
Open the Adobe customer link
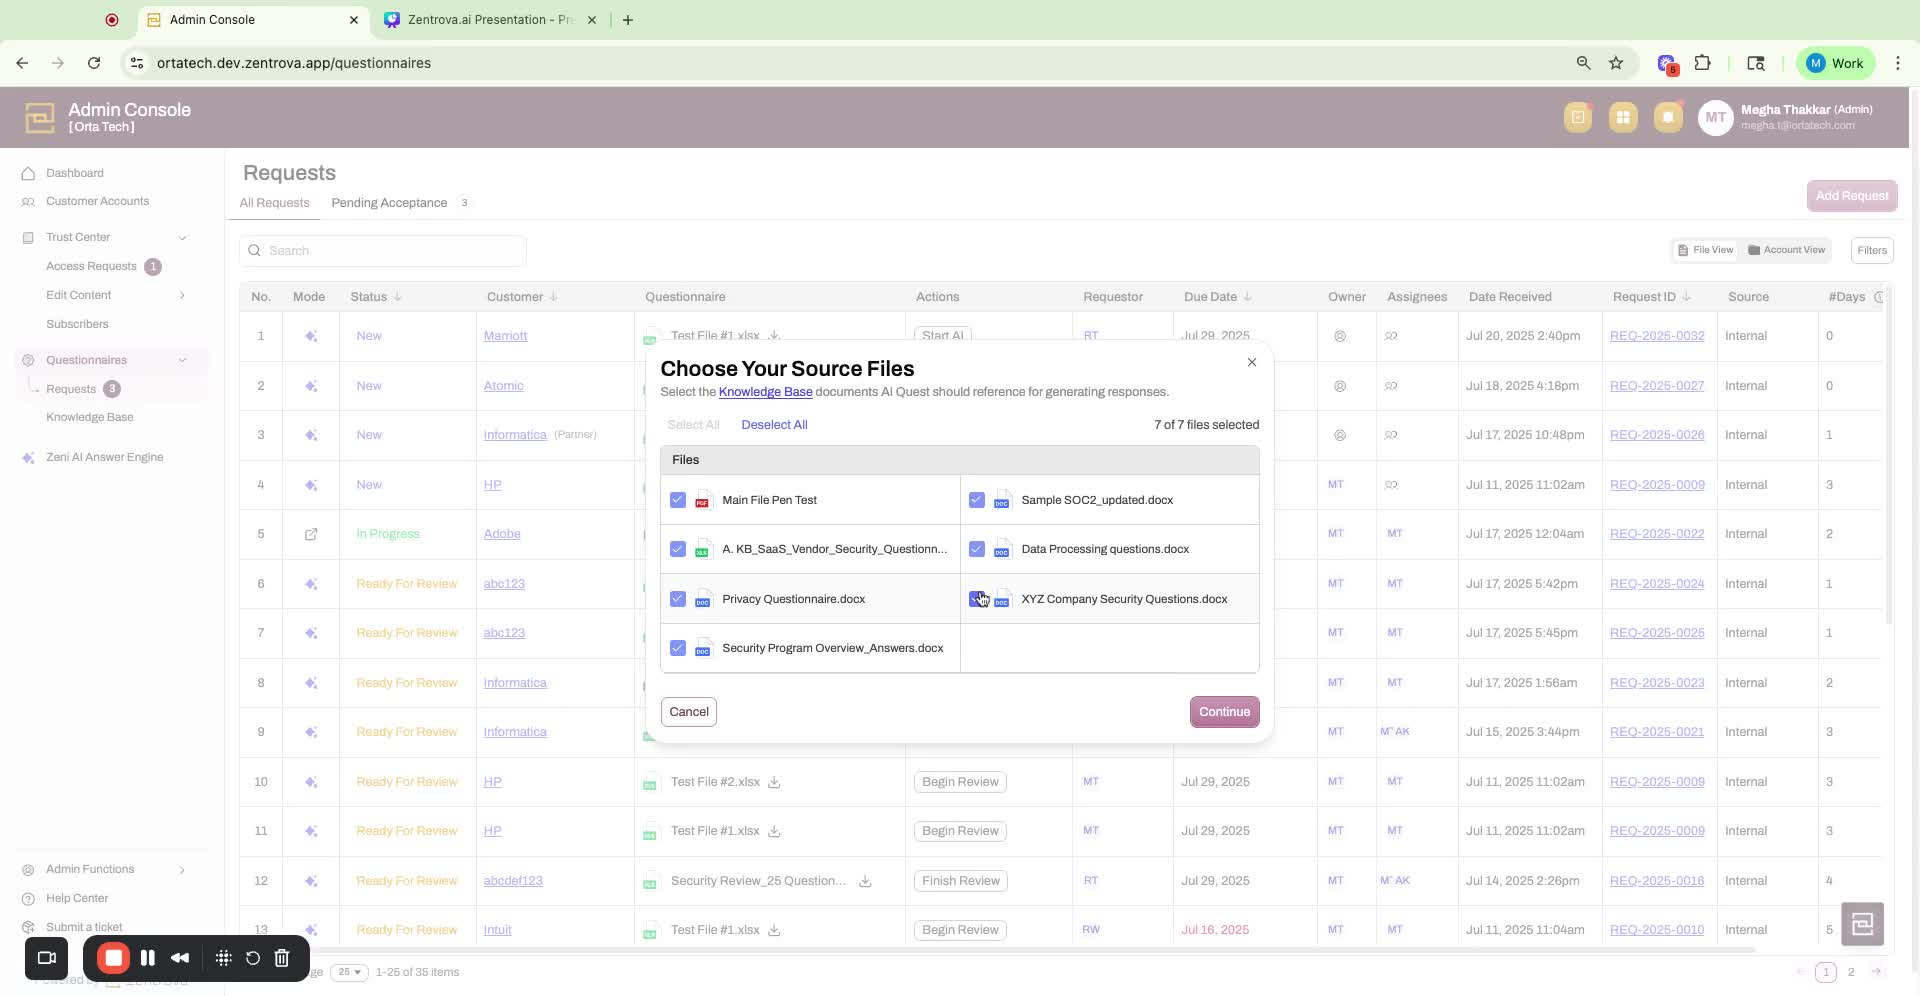coord(502,534)
